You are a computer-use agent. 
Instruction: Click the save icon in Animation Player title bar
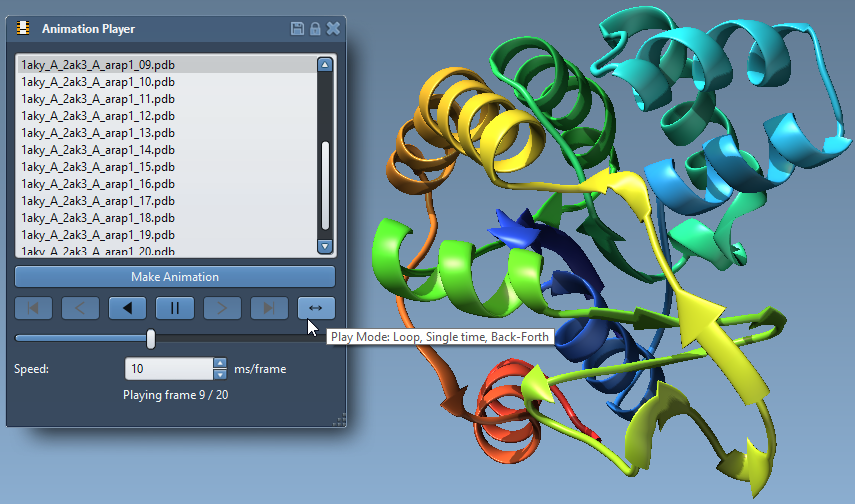click(x=298, y=29)
